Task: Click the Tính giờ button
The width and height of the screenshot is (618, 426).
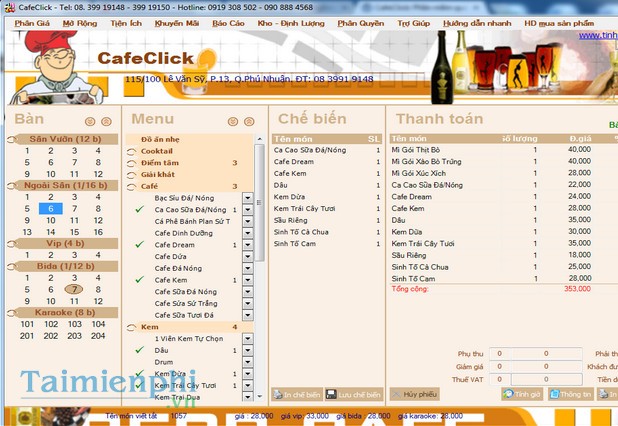Action: pyautogui.click(x=522, y=394)
